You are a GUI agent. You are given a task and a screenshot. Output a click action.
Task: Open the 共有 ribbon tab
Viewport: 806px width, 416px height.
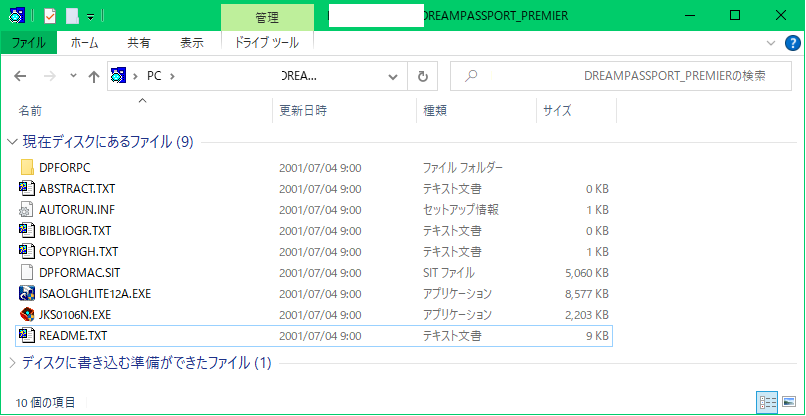pyautogui.click(x=139, y=43)
